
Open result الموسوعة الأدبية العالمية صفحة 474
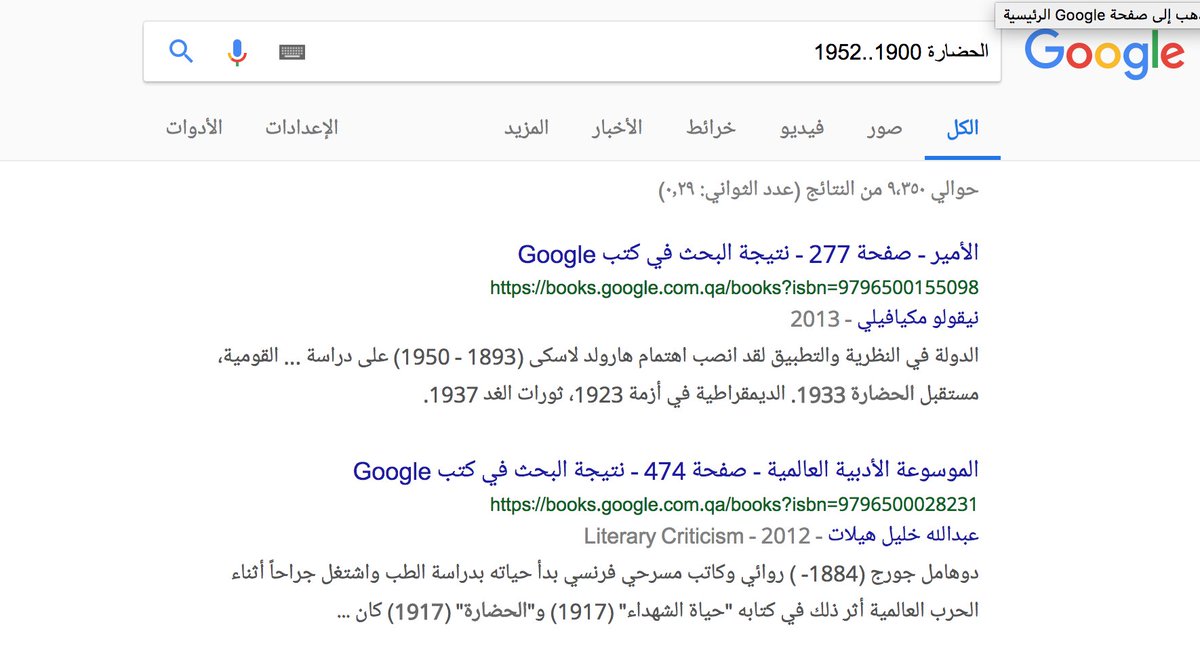click(666, 470)
